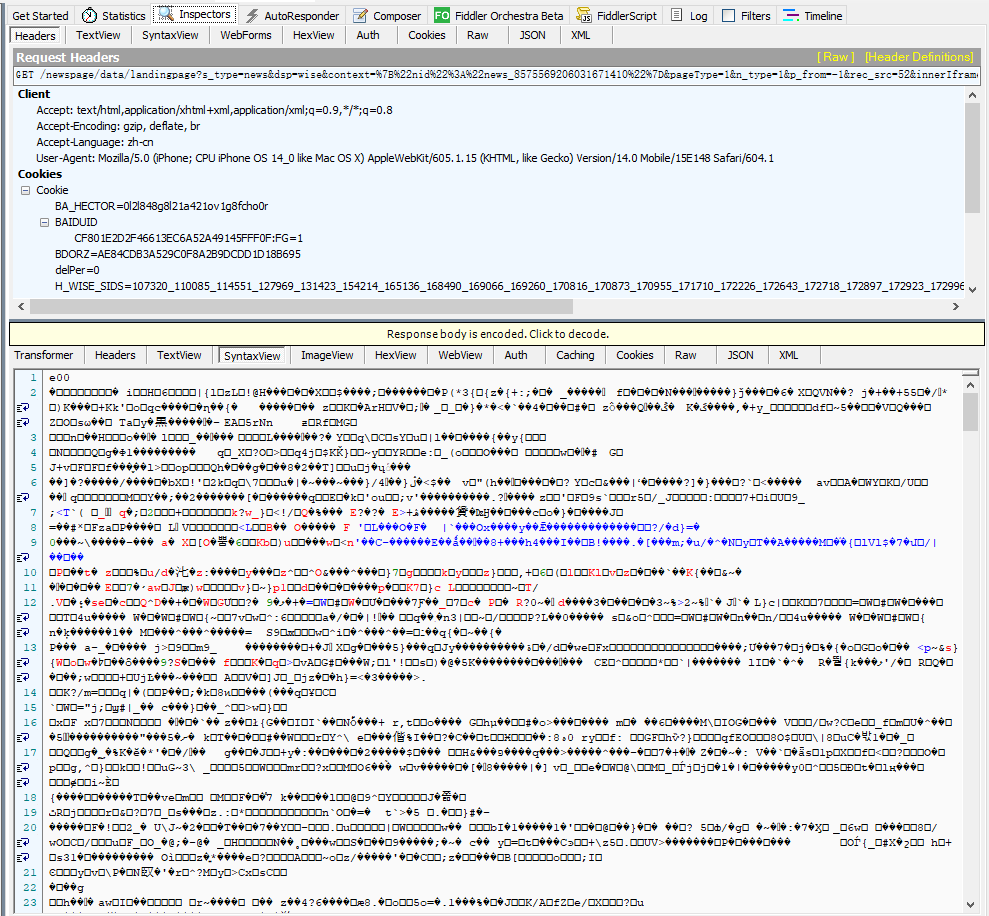Collapse the Cookie tree node
Screen dimensions: 989x916
tap(25, 190)
